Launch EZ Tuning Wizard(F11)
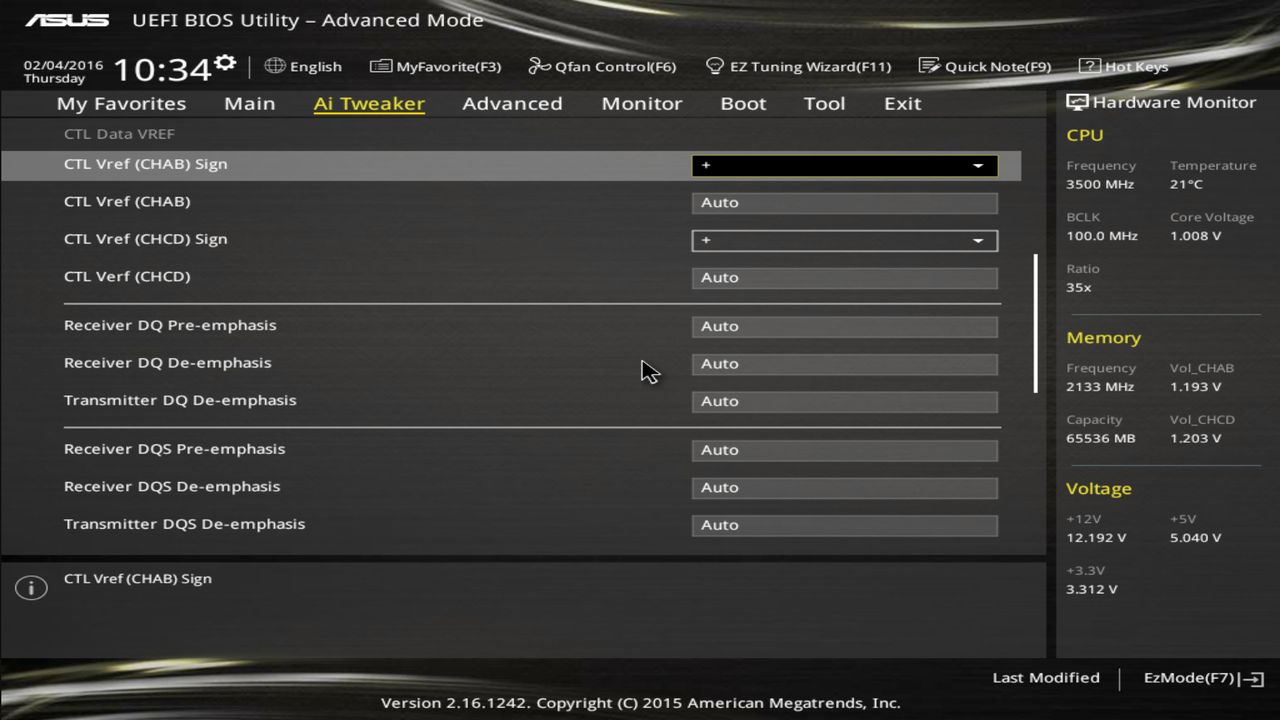Image resolution: width=1280 pixels, height=720 pixels. click(798, 66)
